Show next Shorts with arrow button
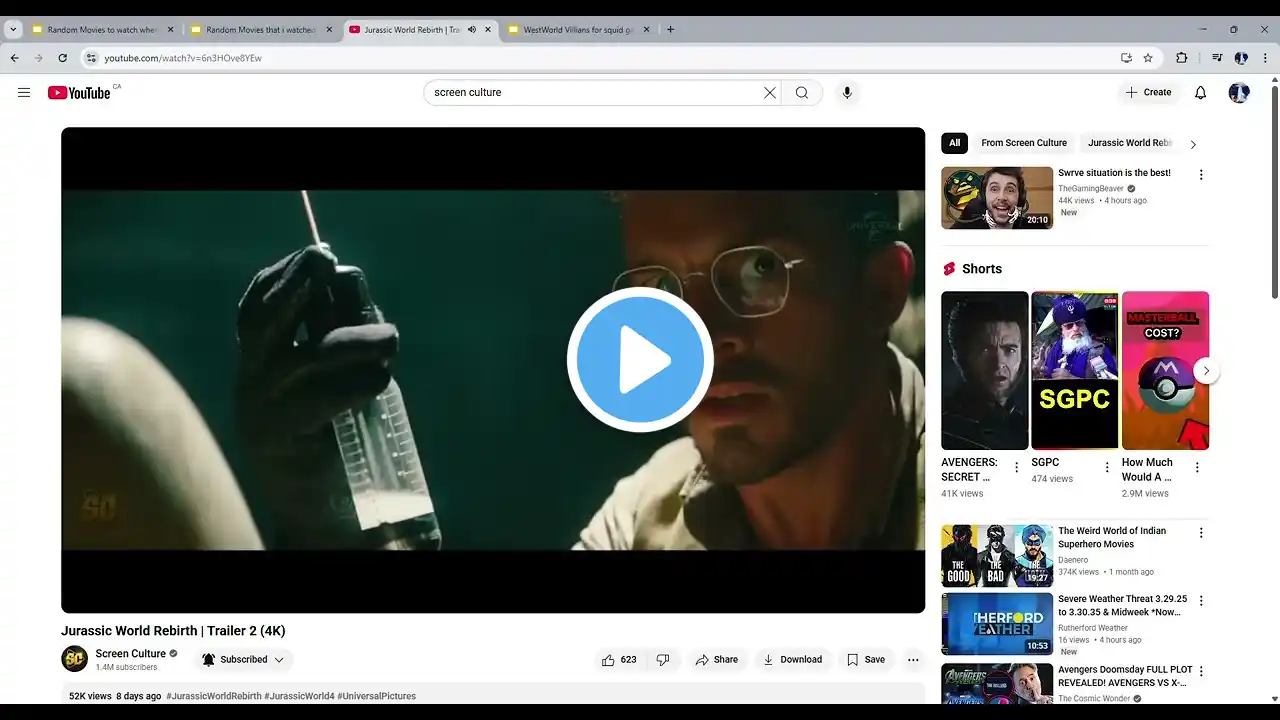 pos(1206,371)
